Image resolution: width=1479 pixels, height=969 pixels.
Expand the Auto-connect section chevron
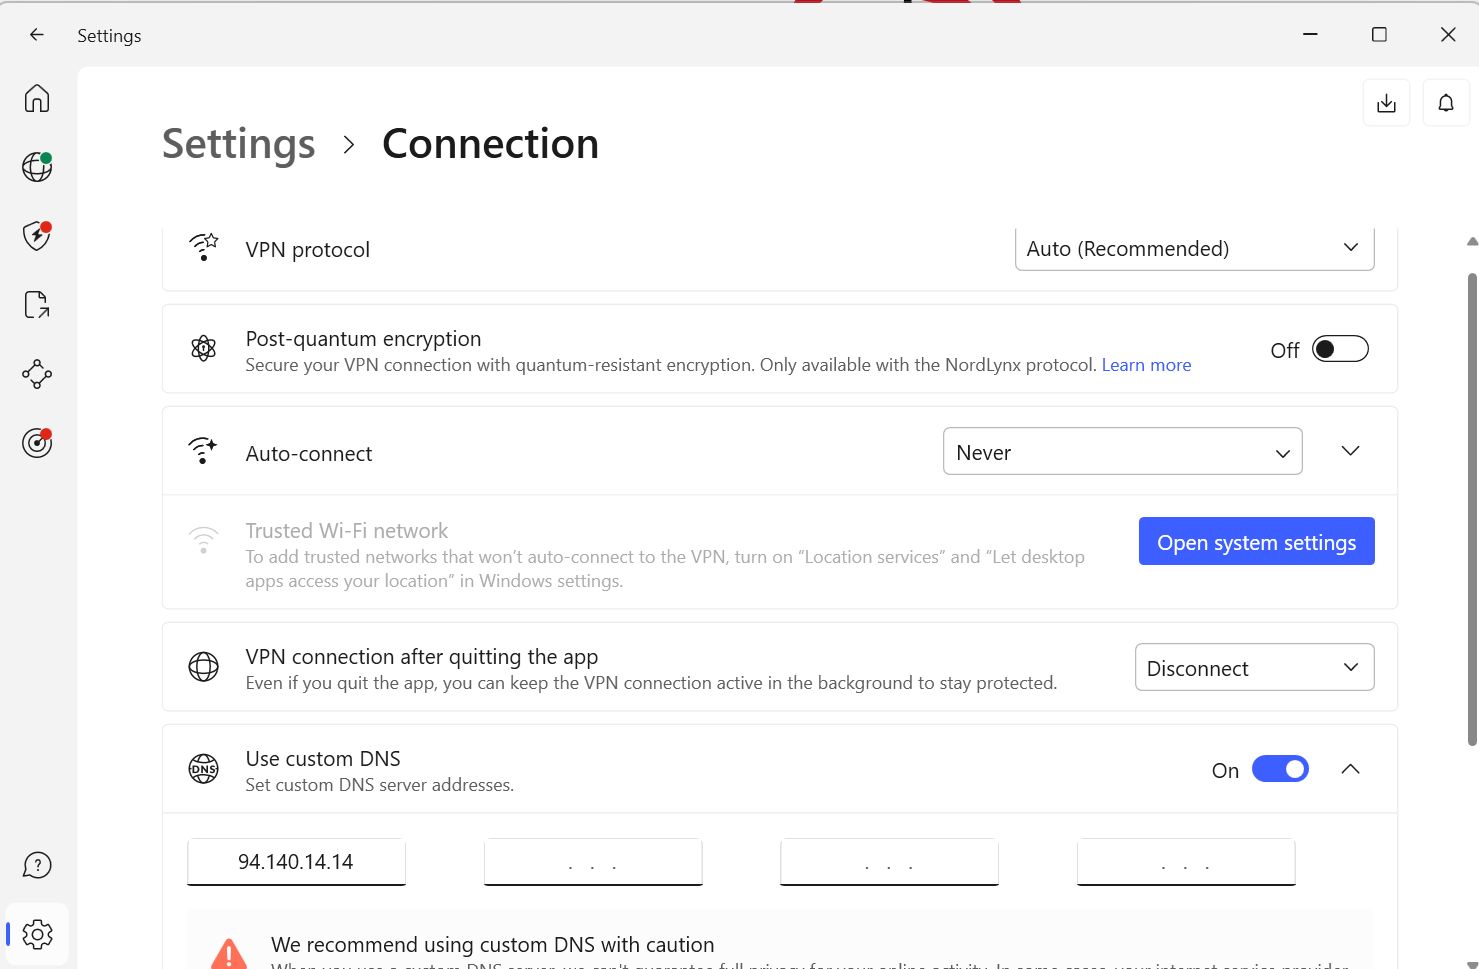pos(1350,451)
